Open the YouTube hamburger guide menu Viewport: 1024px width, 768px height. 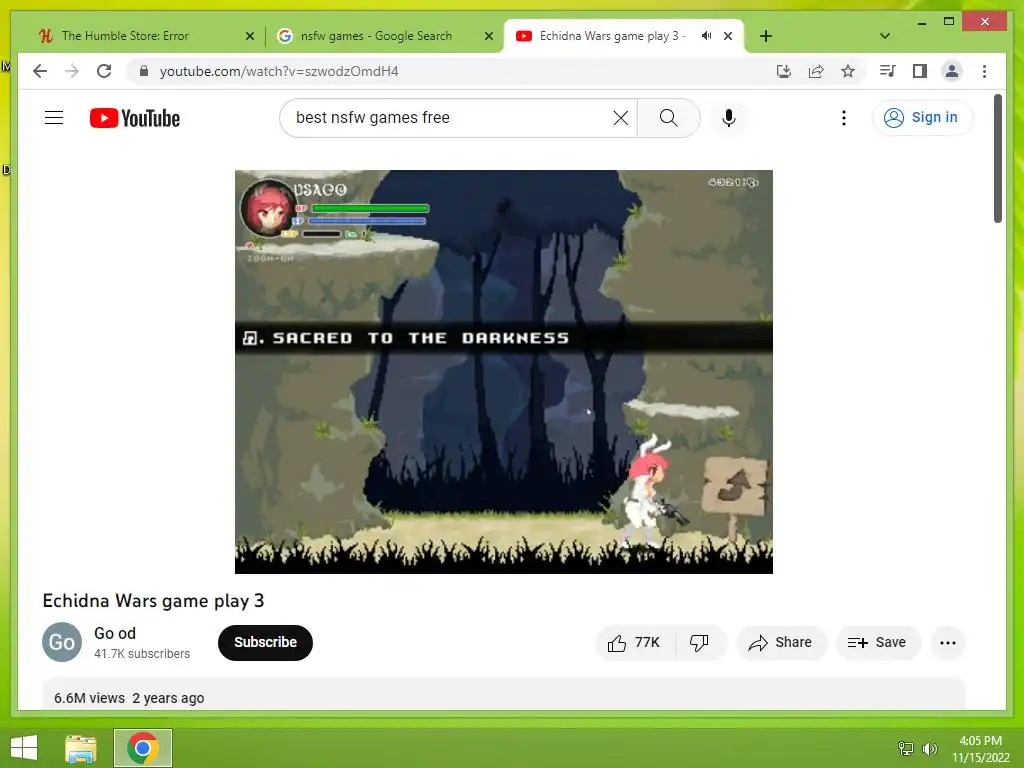tap(54, 118)
